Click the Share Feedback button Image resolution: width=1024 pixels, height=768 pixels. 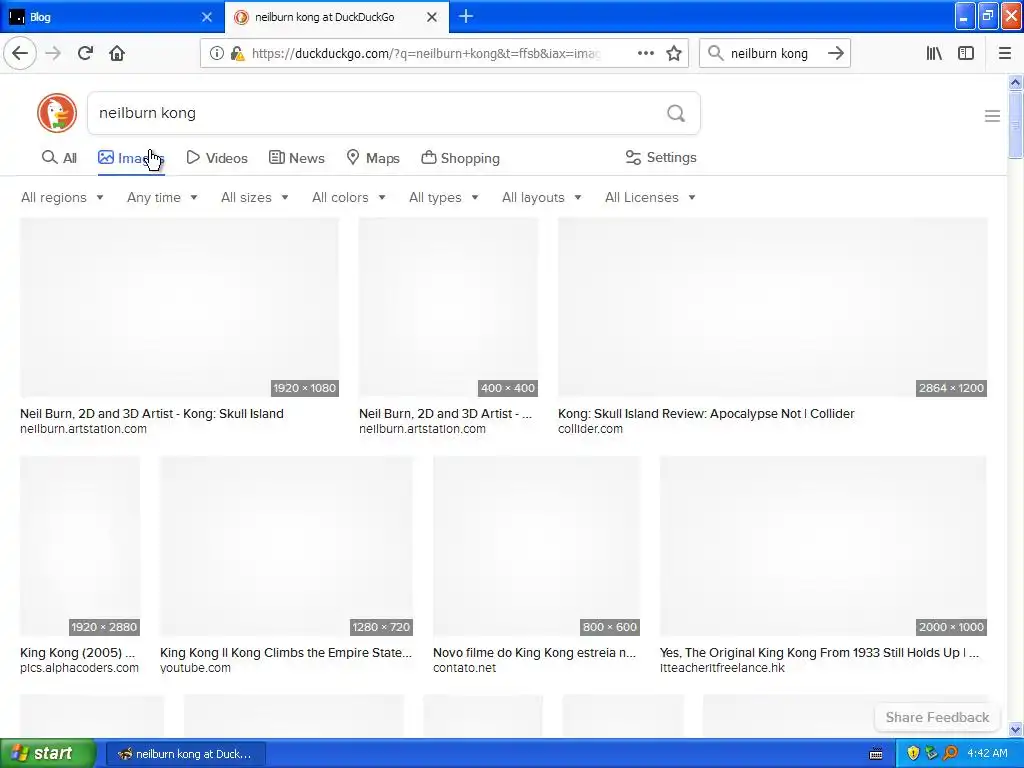point(937,717)
